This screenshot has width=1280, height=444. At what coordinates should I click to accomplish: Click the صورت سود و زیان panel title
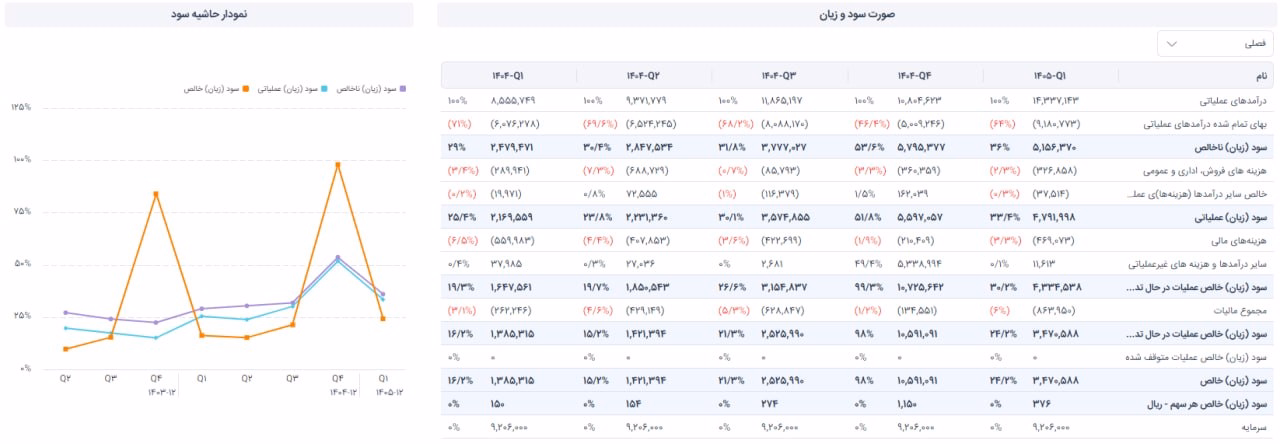coord(858,14)
